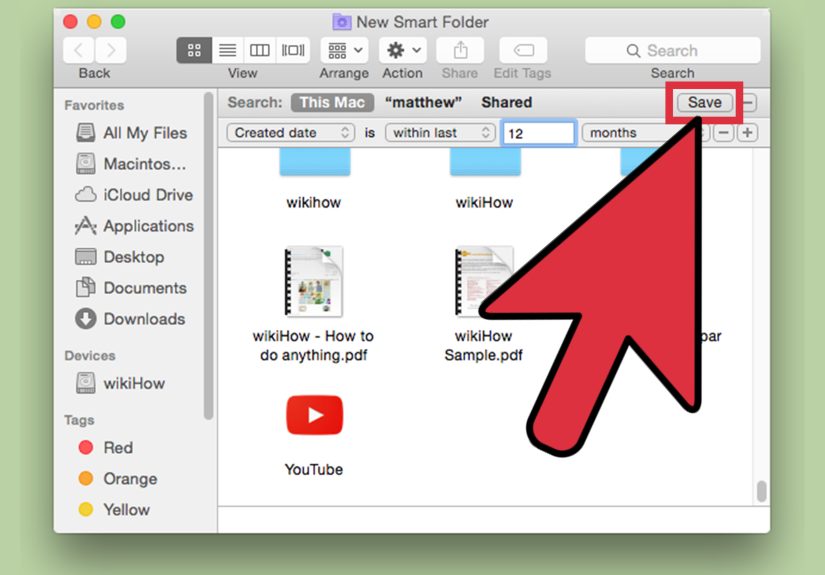Select the wikiHow folder in middle column

tap(485, 179)
